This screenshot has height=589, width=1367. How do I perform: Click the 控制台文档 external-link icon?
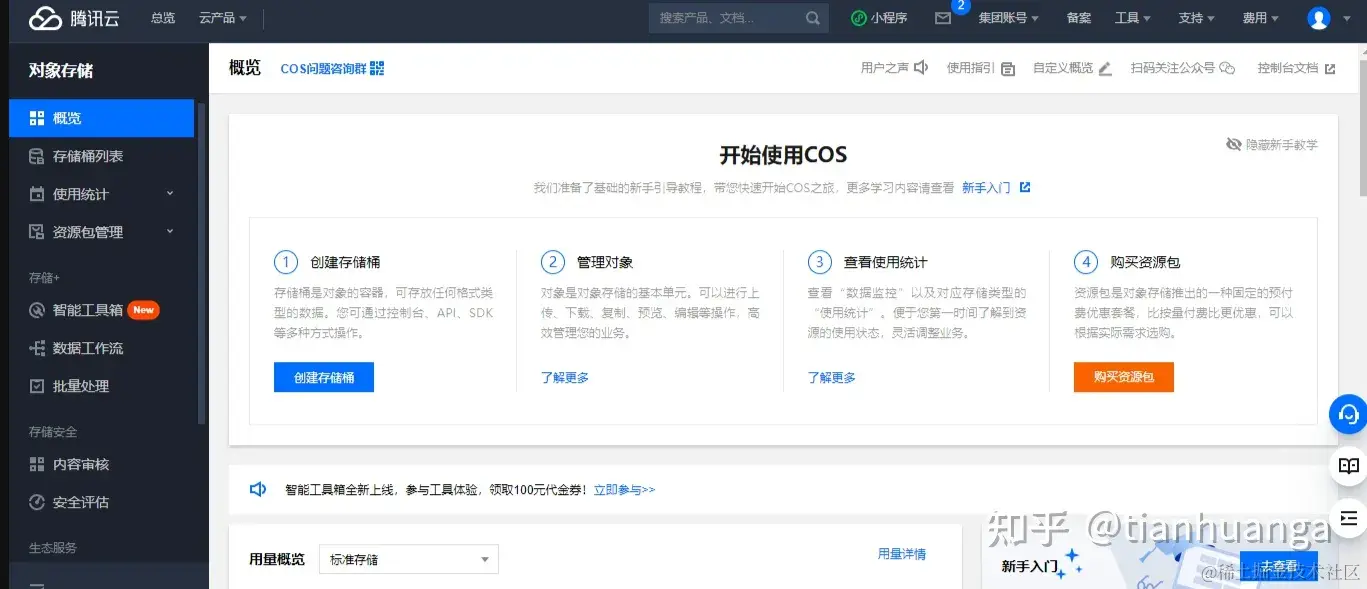[x=1330, y=69]
